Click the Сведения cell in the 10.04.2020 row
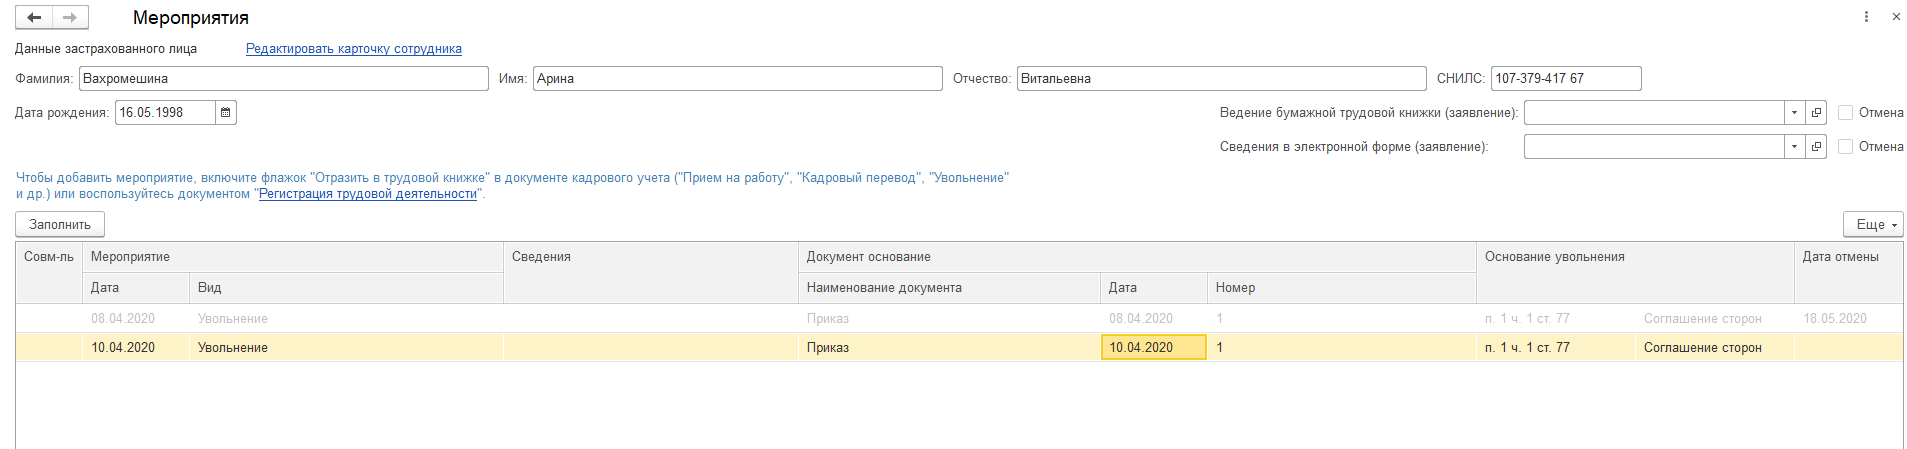 (x=651, y=348)
